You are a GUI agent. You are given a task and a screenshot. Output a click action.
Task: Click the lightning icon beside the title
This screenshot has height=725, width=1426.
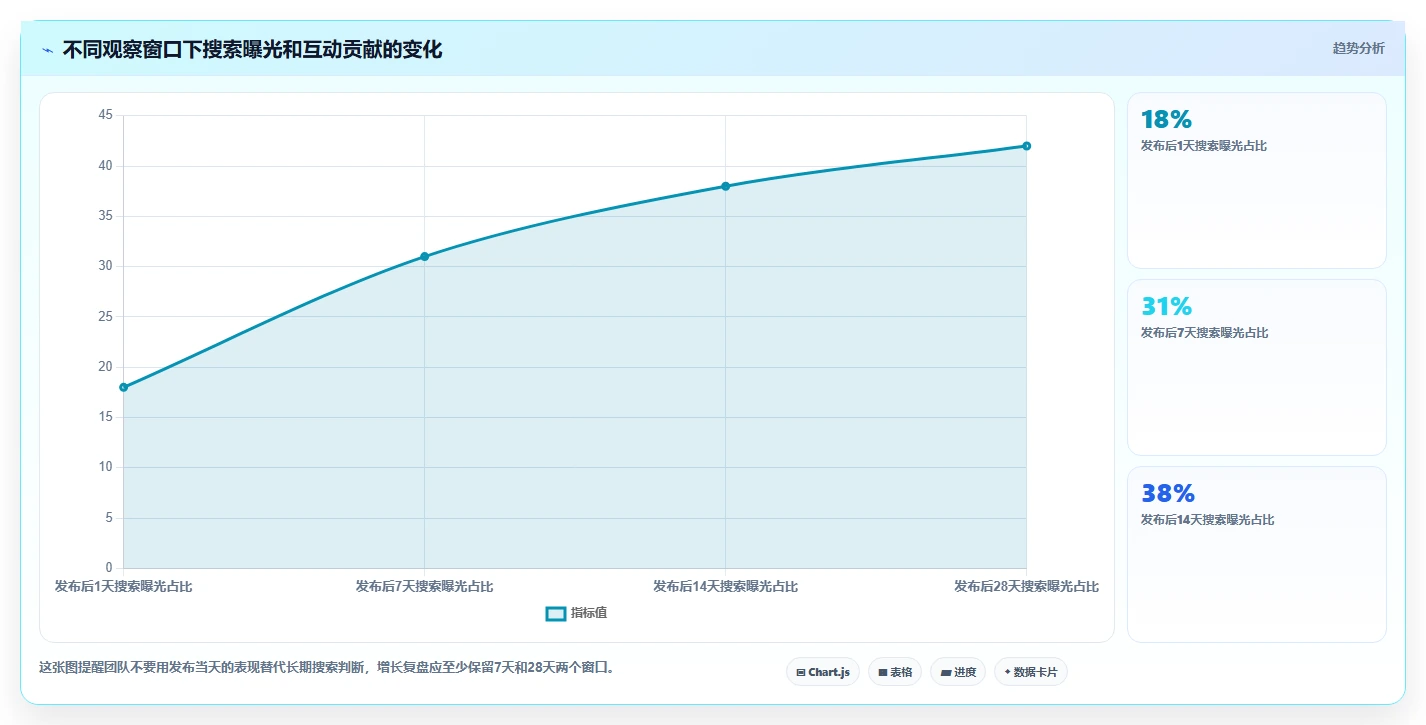click(x=47, y=50)
